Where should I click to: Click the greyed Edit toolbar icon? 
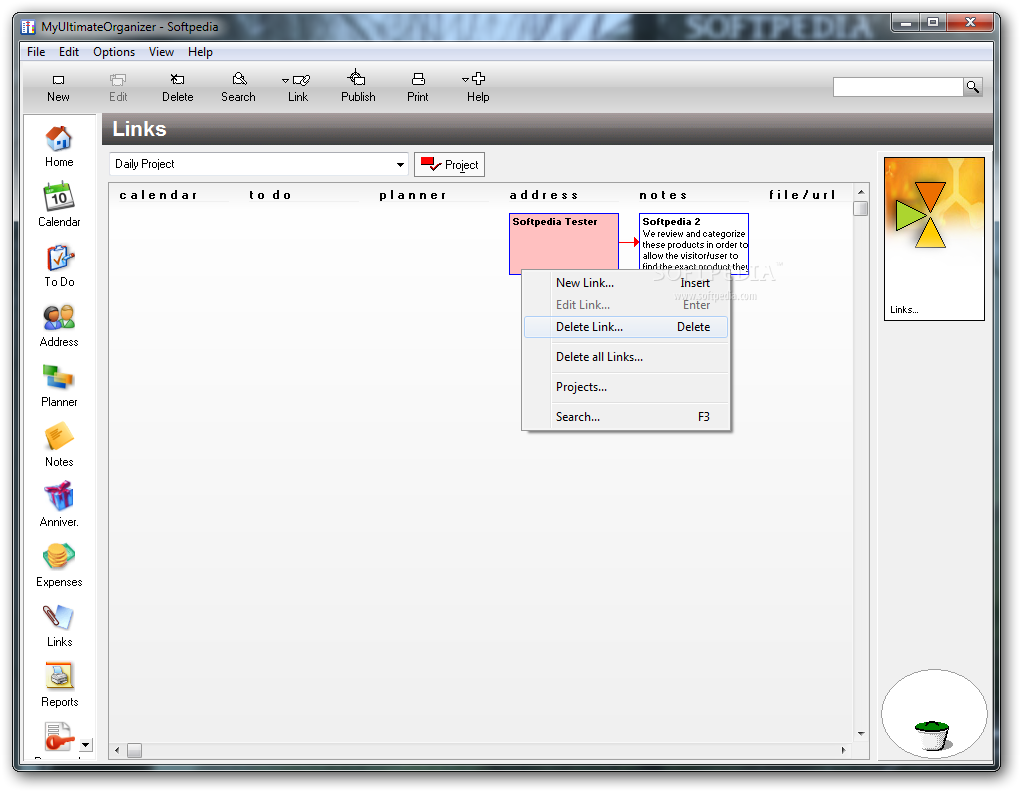pyautogui.click(x=118, y=87)
